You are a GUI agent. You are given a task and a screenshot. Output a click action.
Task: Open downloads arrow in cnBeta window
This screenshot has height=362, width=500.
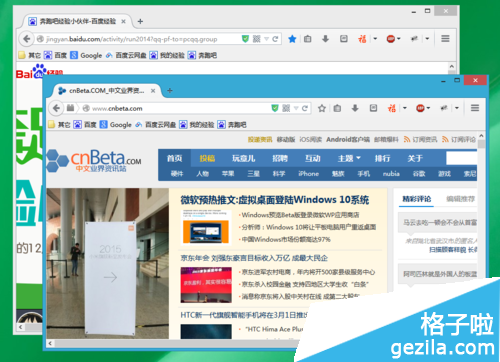coord(355,108)
